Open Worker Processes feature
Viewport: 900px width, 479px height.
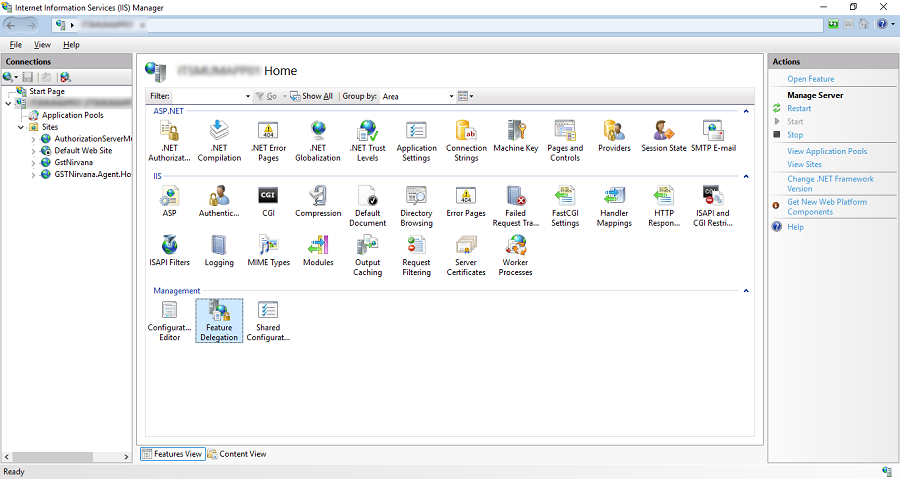(515, 255)
